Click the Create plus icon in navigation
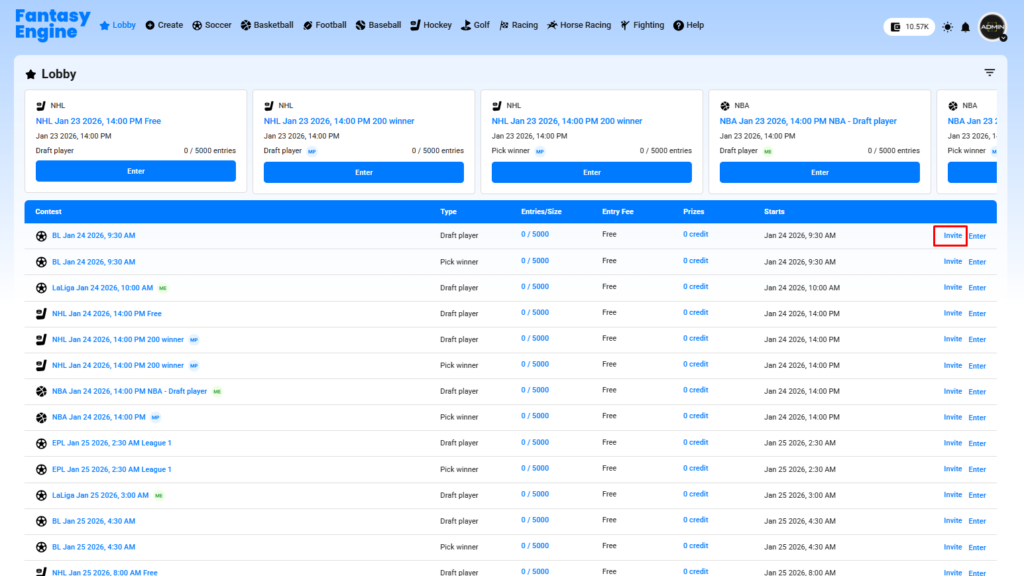The image size is (1024, 576). point(150,25)
